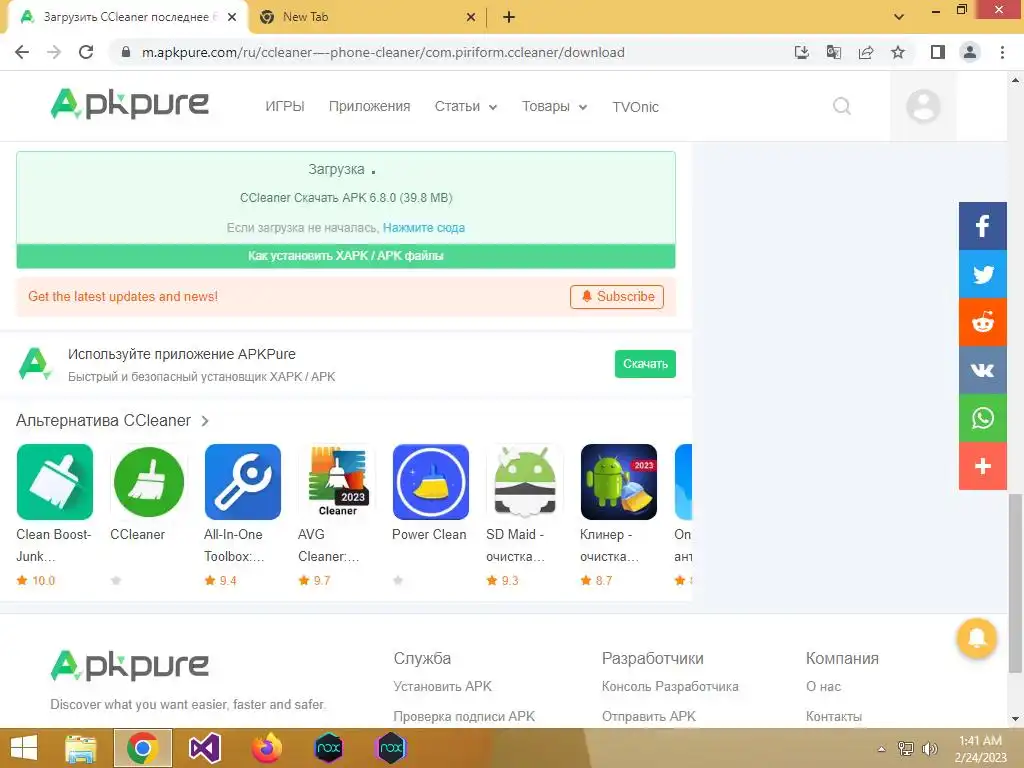Open Windows Start menu

pyautogui.click(x=24, y=748)
